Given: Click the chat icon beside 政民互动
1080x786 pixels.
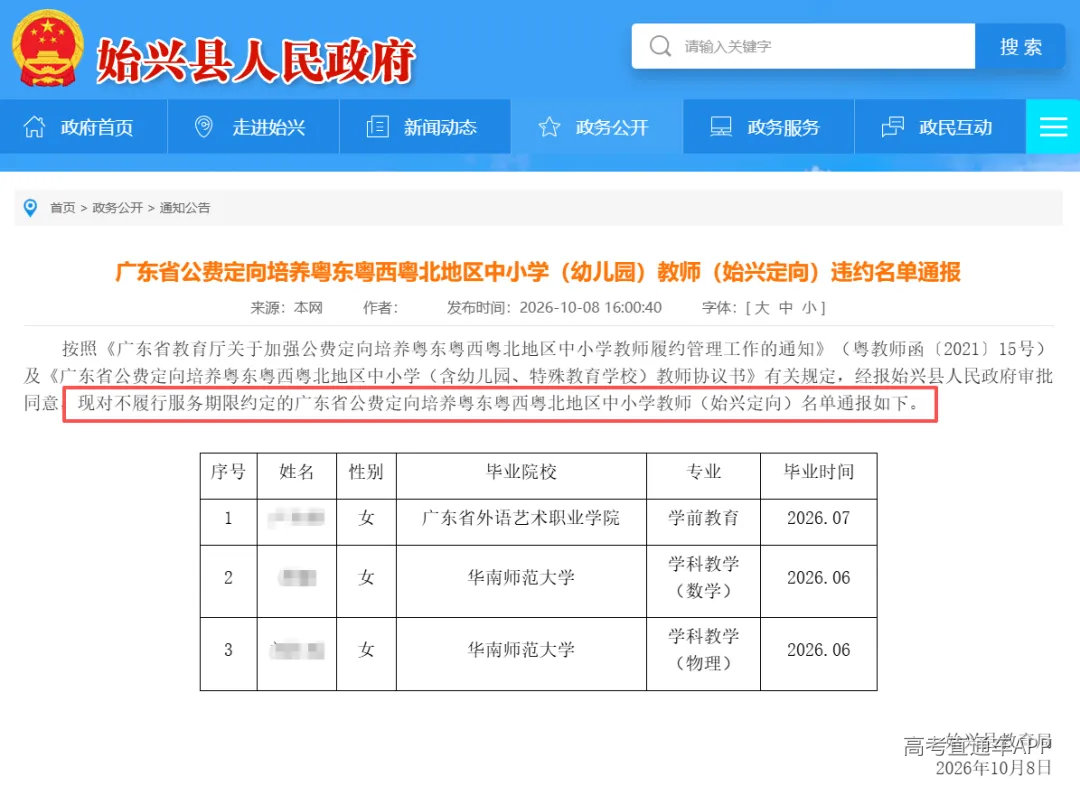Looking at the screenshot, I should point(893,127).
